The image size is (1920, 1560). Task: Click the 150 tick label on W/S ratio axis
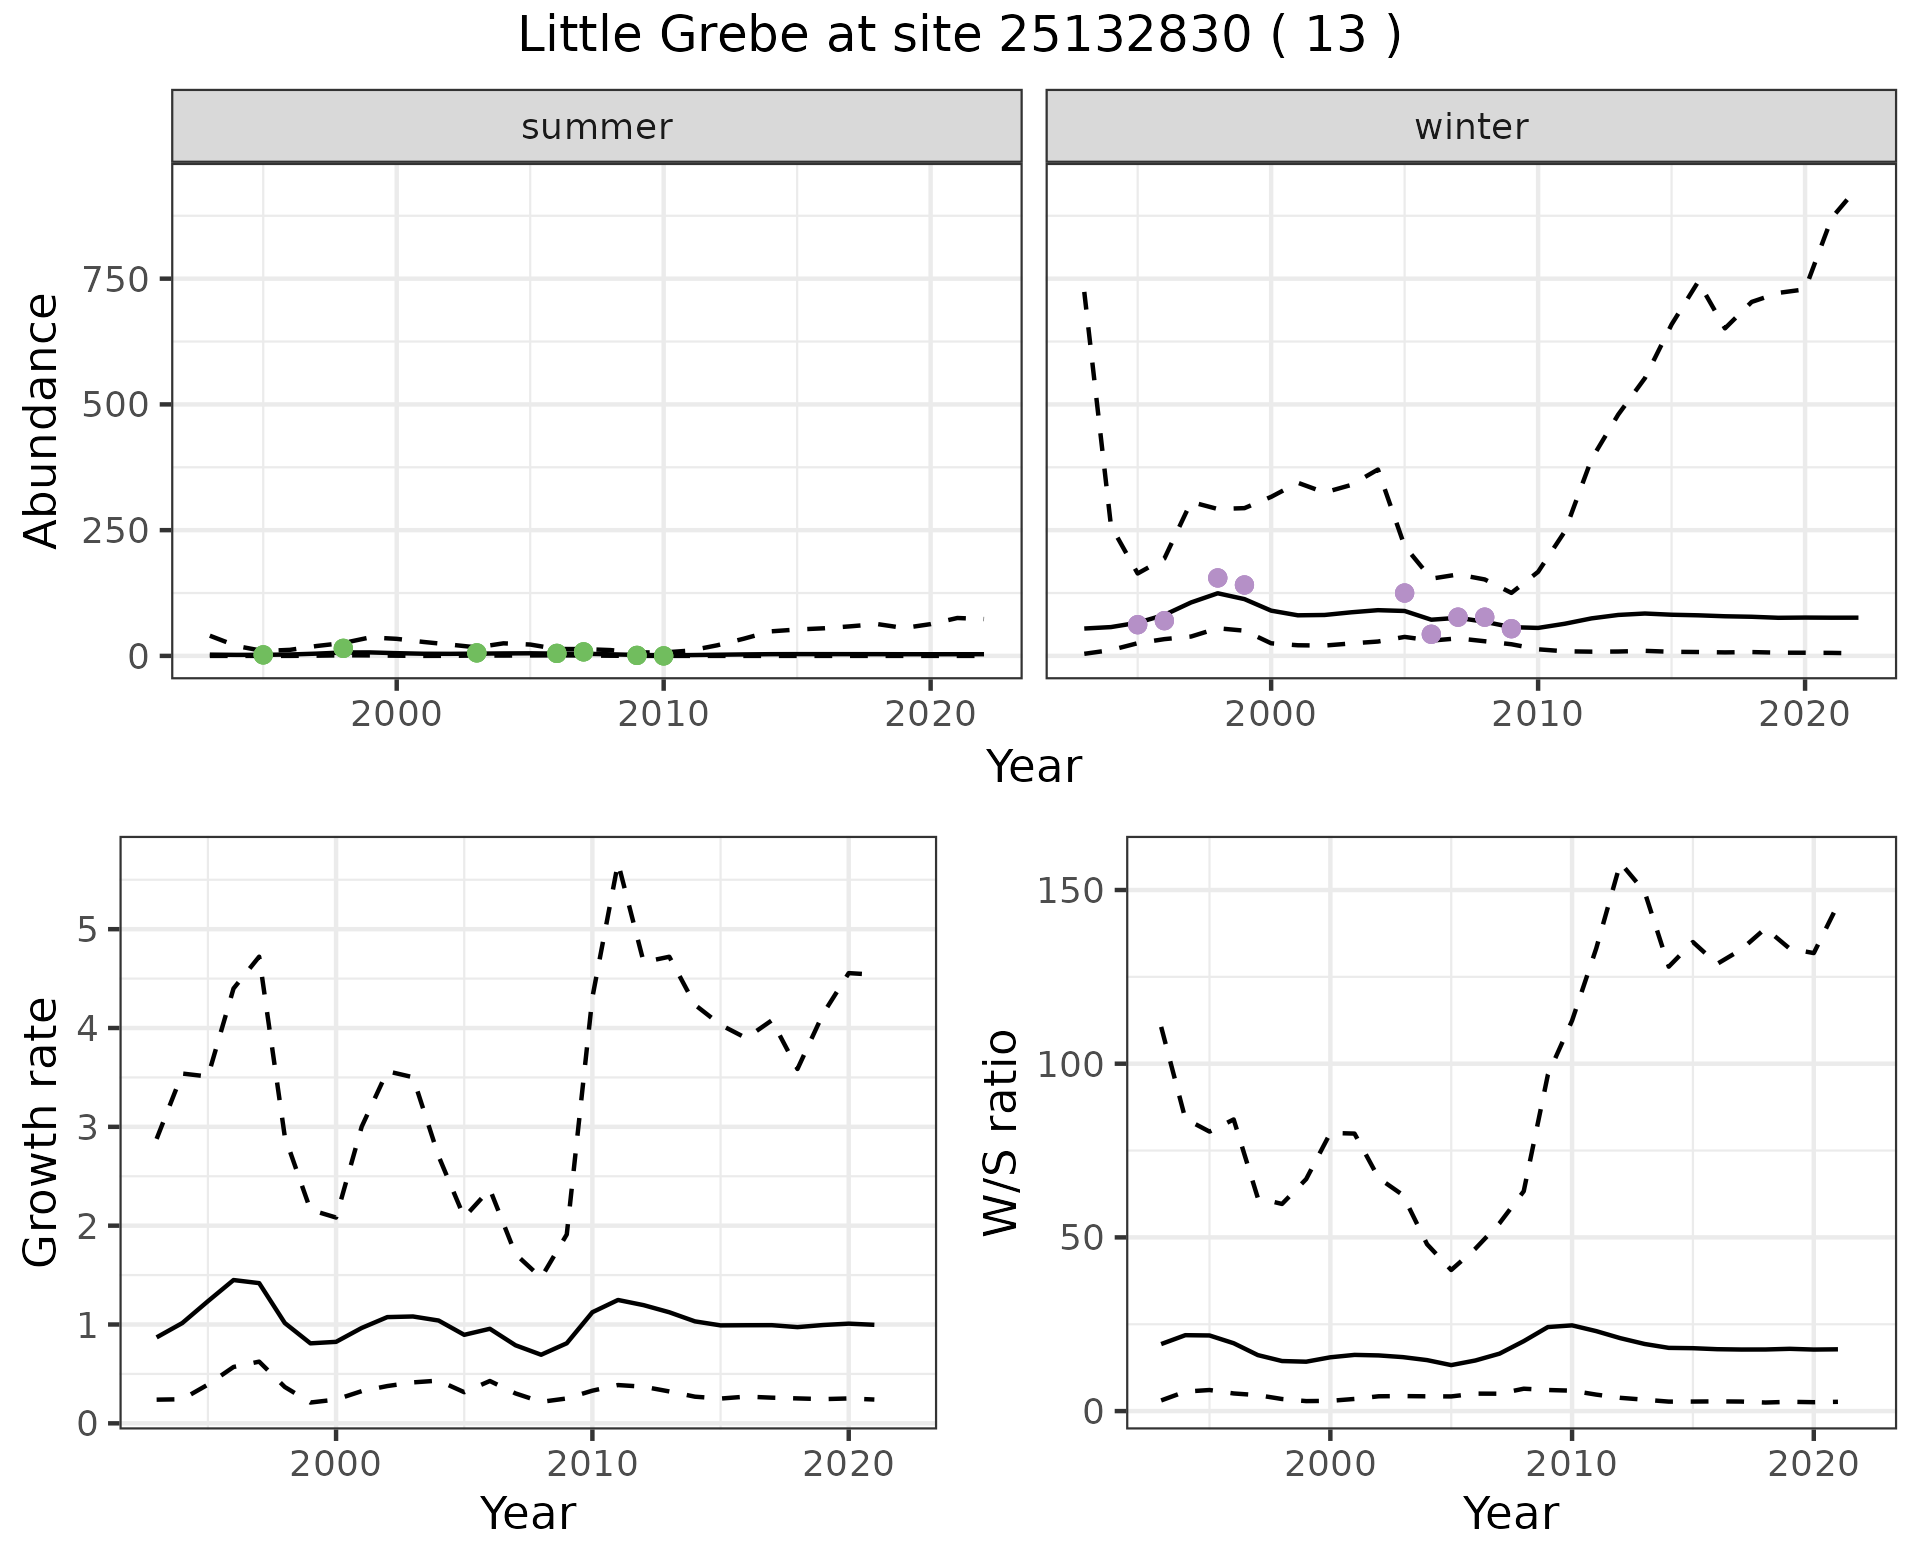pos(1069,890)
